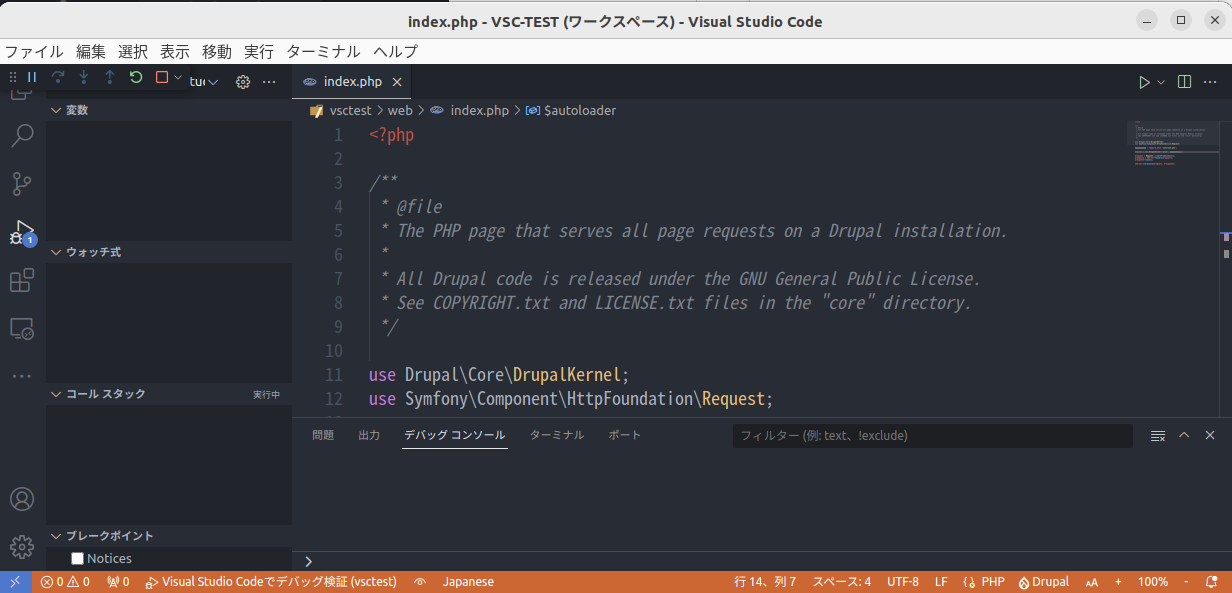Switch to the 問題 panel tab
This screenshot has height=593, width=1232.
tap(323, 435)
